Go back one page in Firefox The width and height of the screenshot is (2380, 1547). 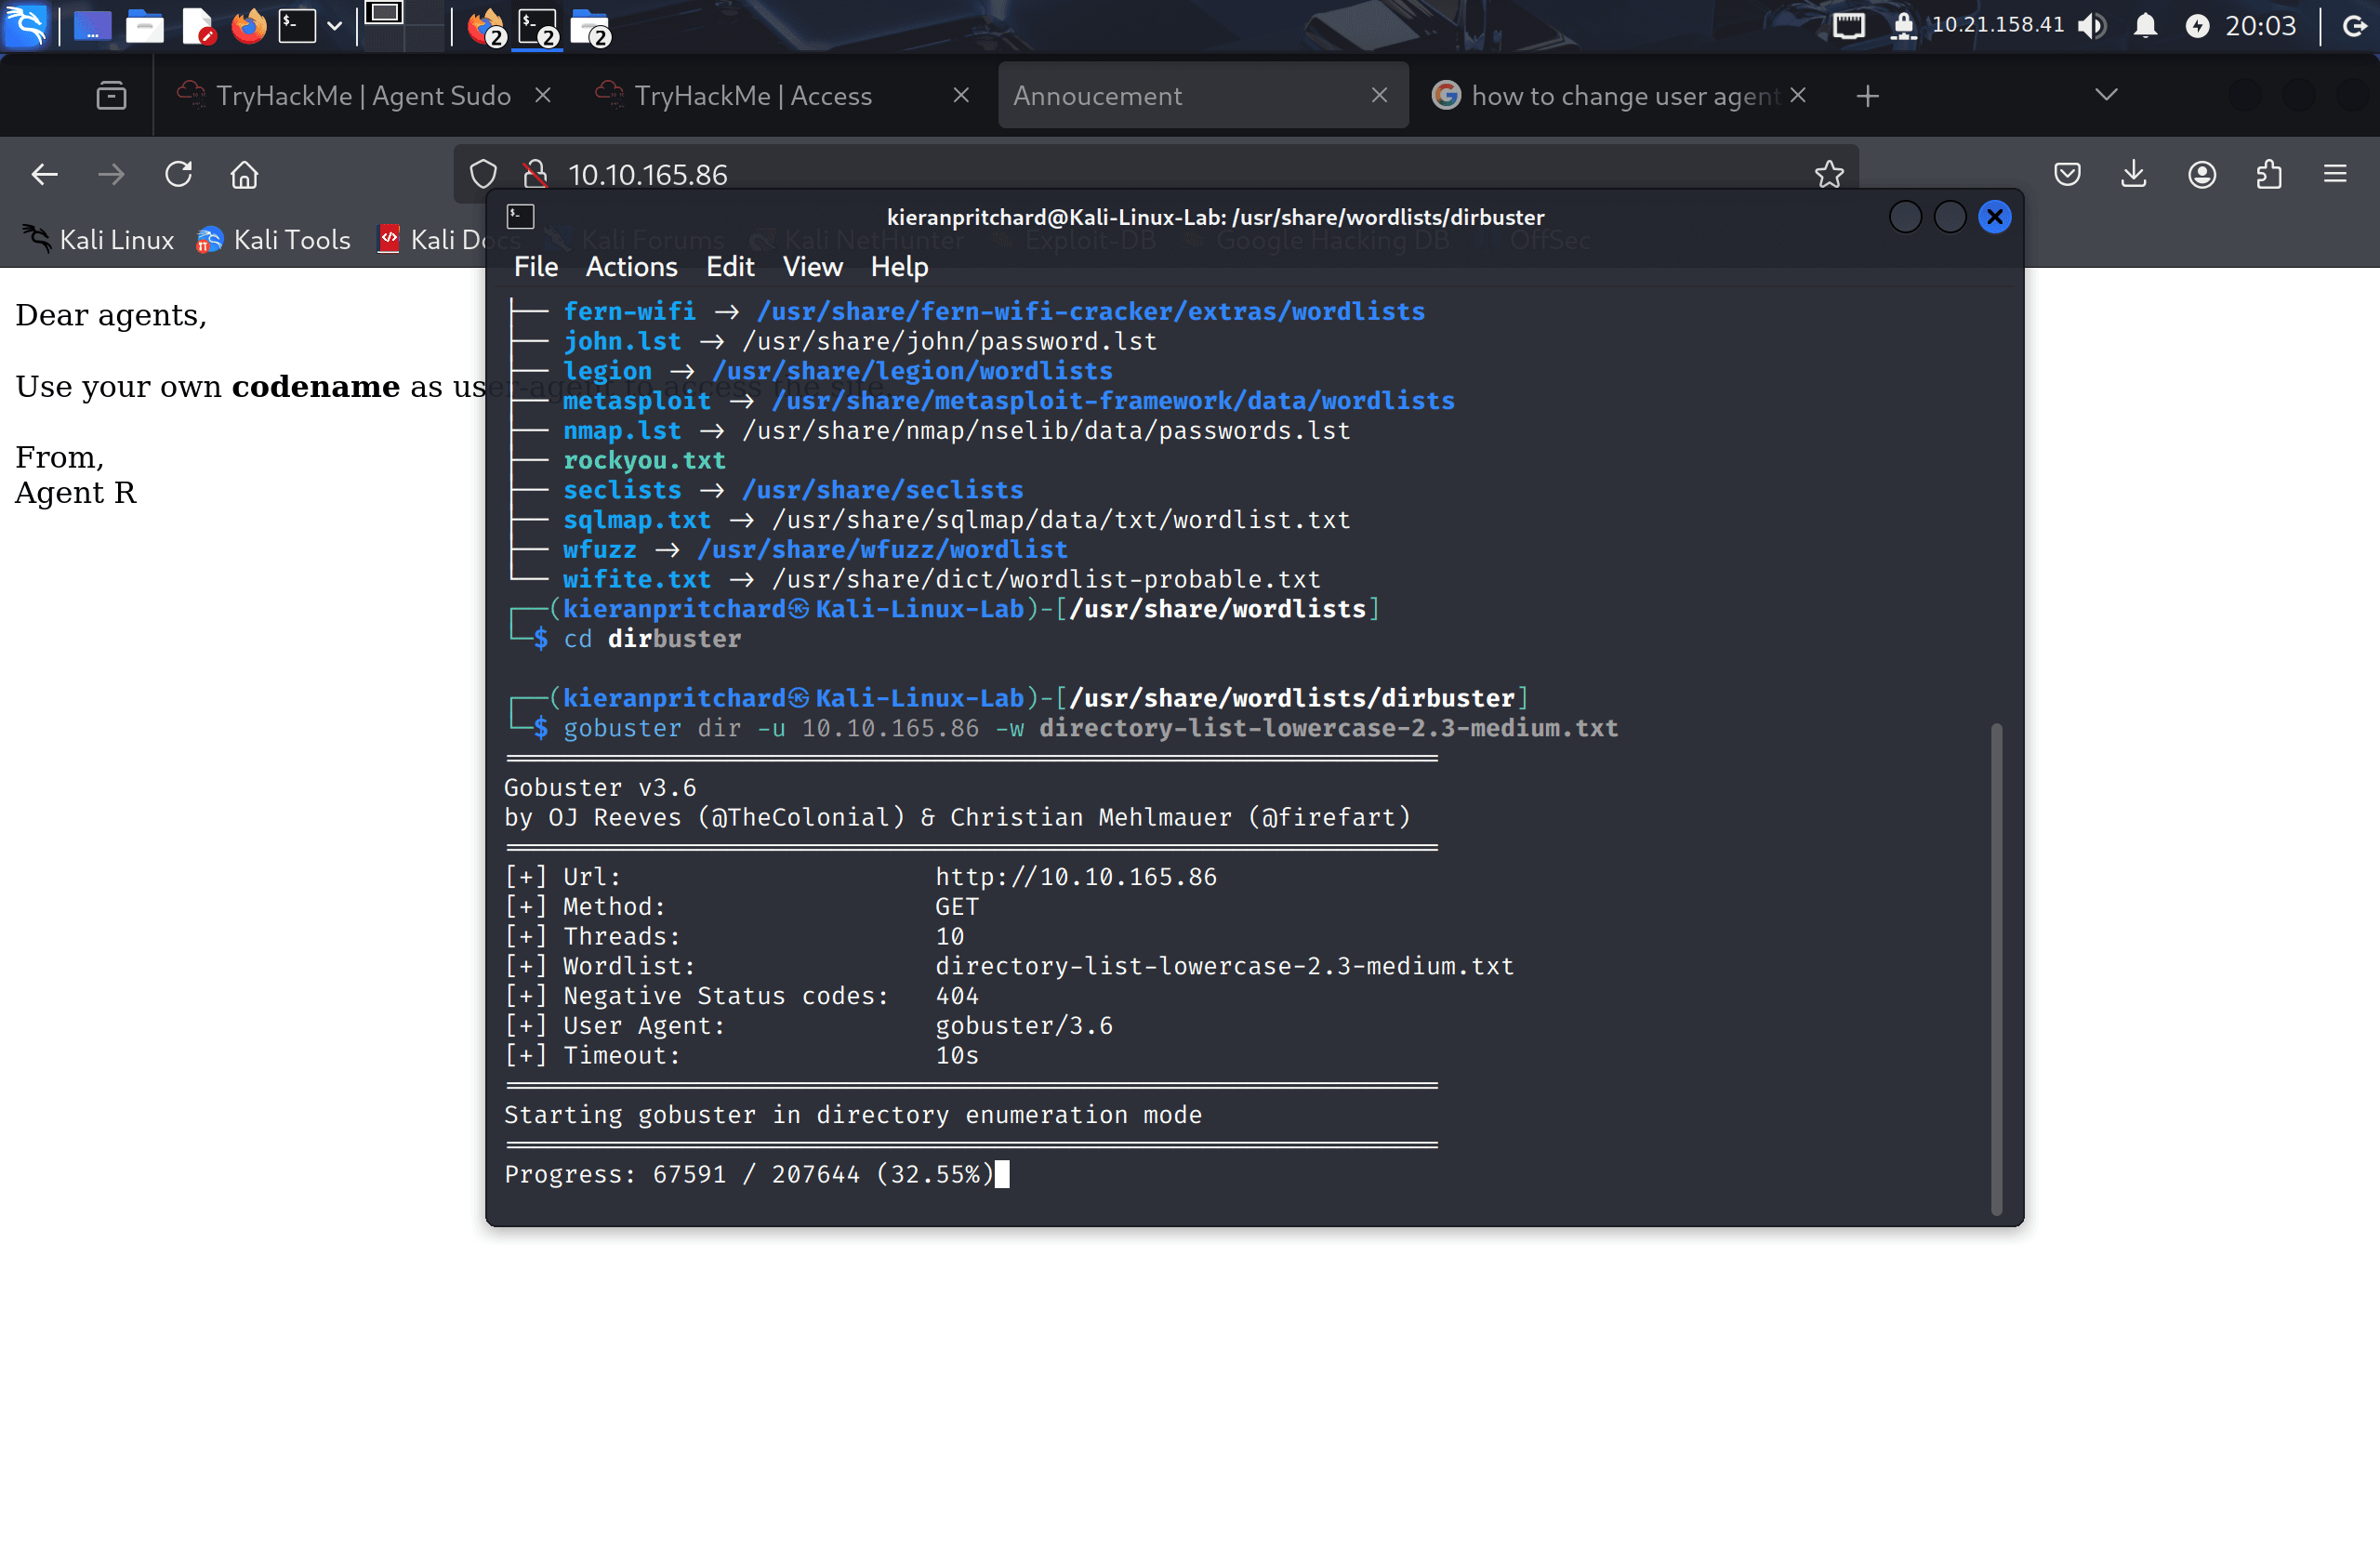pyautogui.click(x=44, y=175)
